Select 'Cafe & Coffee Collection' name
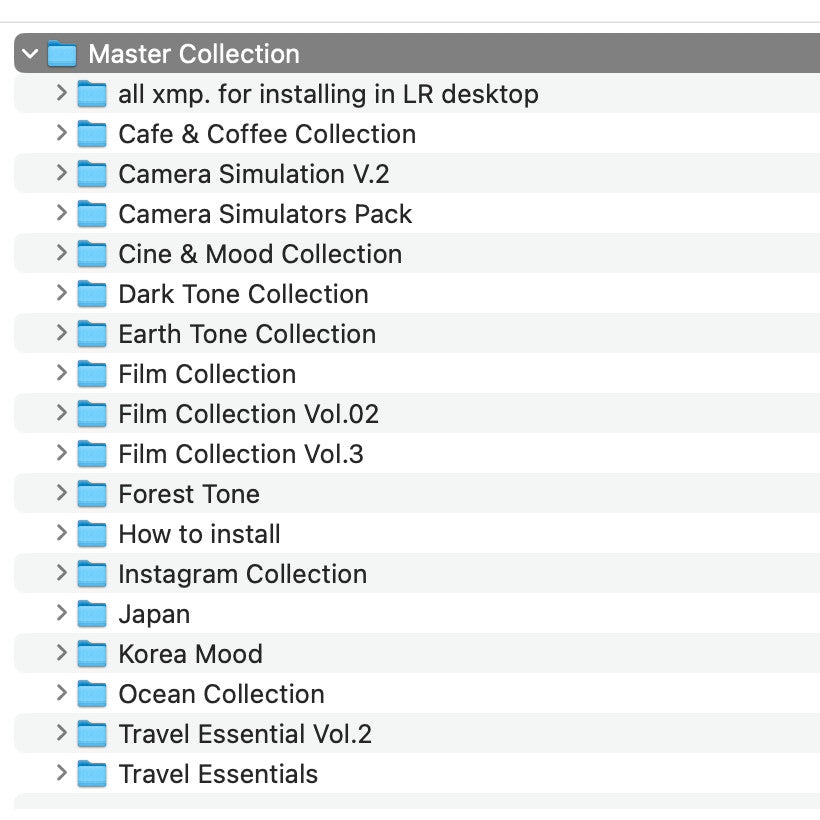 [267, 134]
